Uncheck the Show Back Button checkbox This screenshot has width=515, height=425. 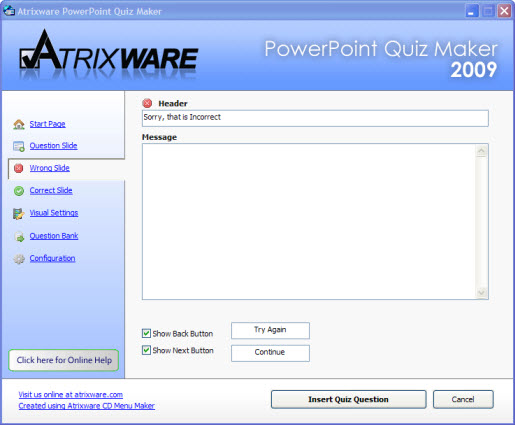[146, 333]
